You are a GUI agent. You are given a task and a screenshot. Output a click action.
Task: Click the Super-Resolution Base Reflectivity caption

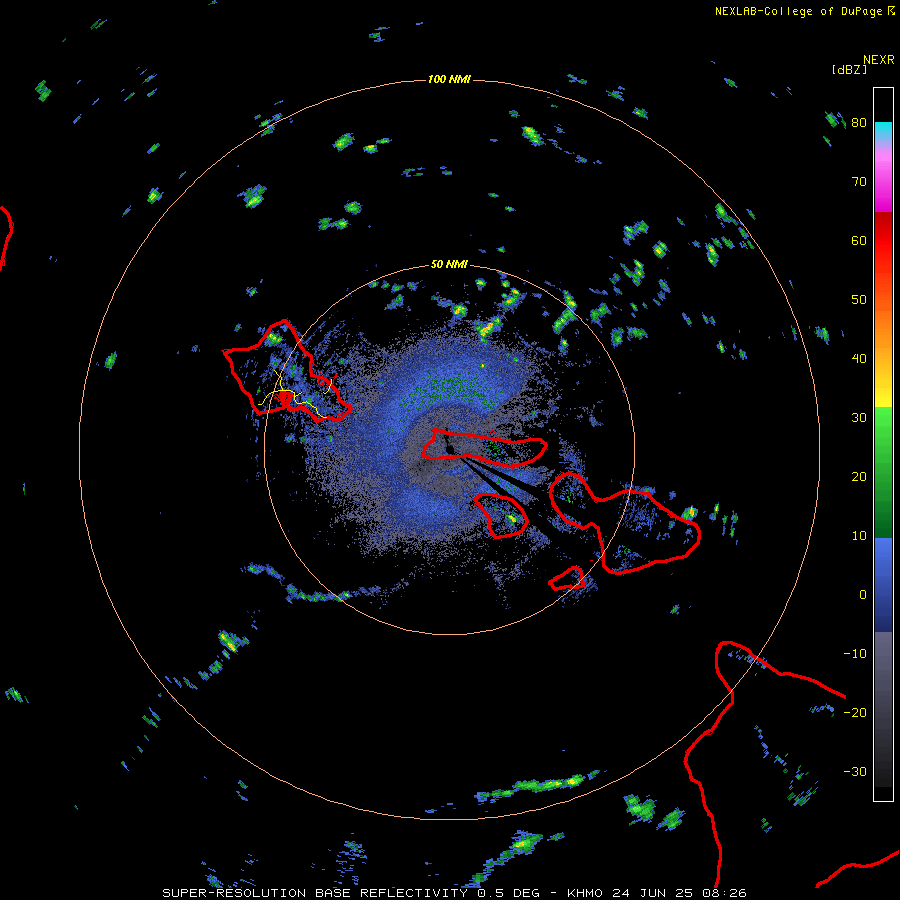point(455,893)
